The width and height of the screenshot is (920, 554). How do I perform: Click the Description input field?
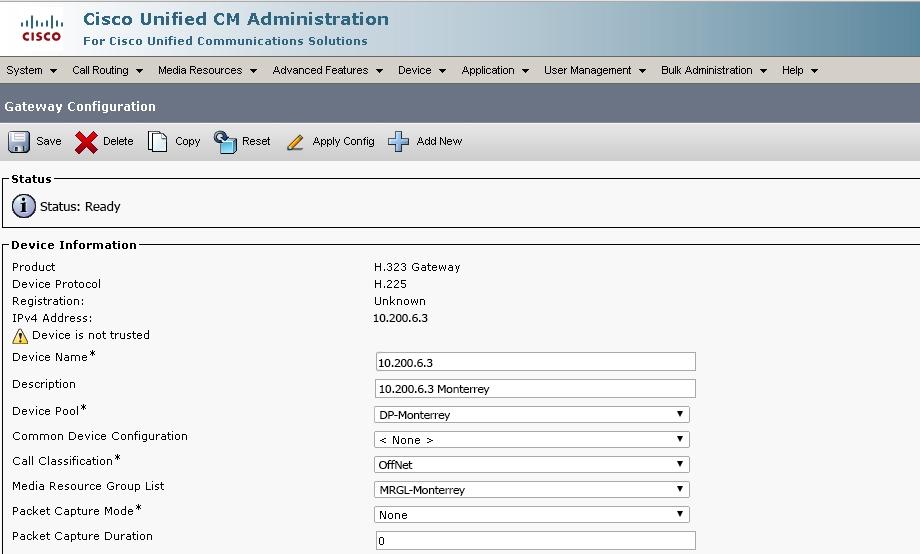(x=535, y=389)
